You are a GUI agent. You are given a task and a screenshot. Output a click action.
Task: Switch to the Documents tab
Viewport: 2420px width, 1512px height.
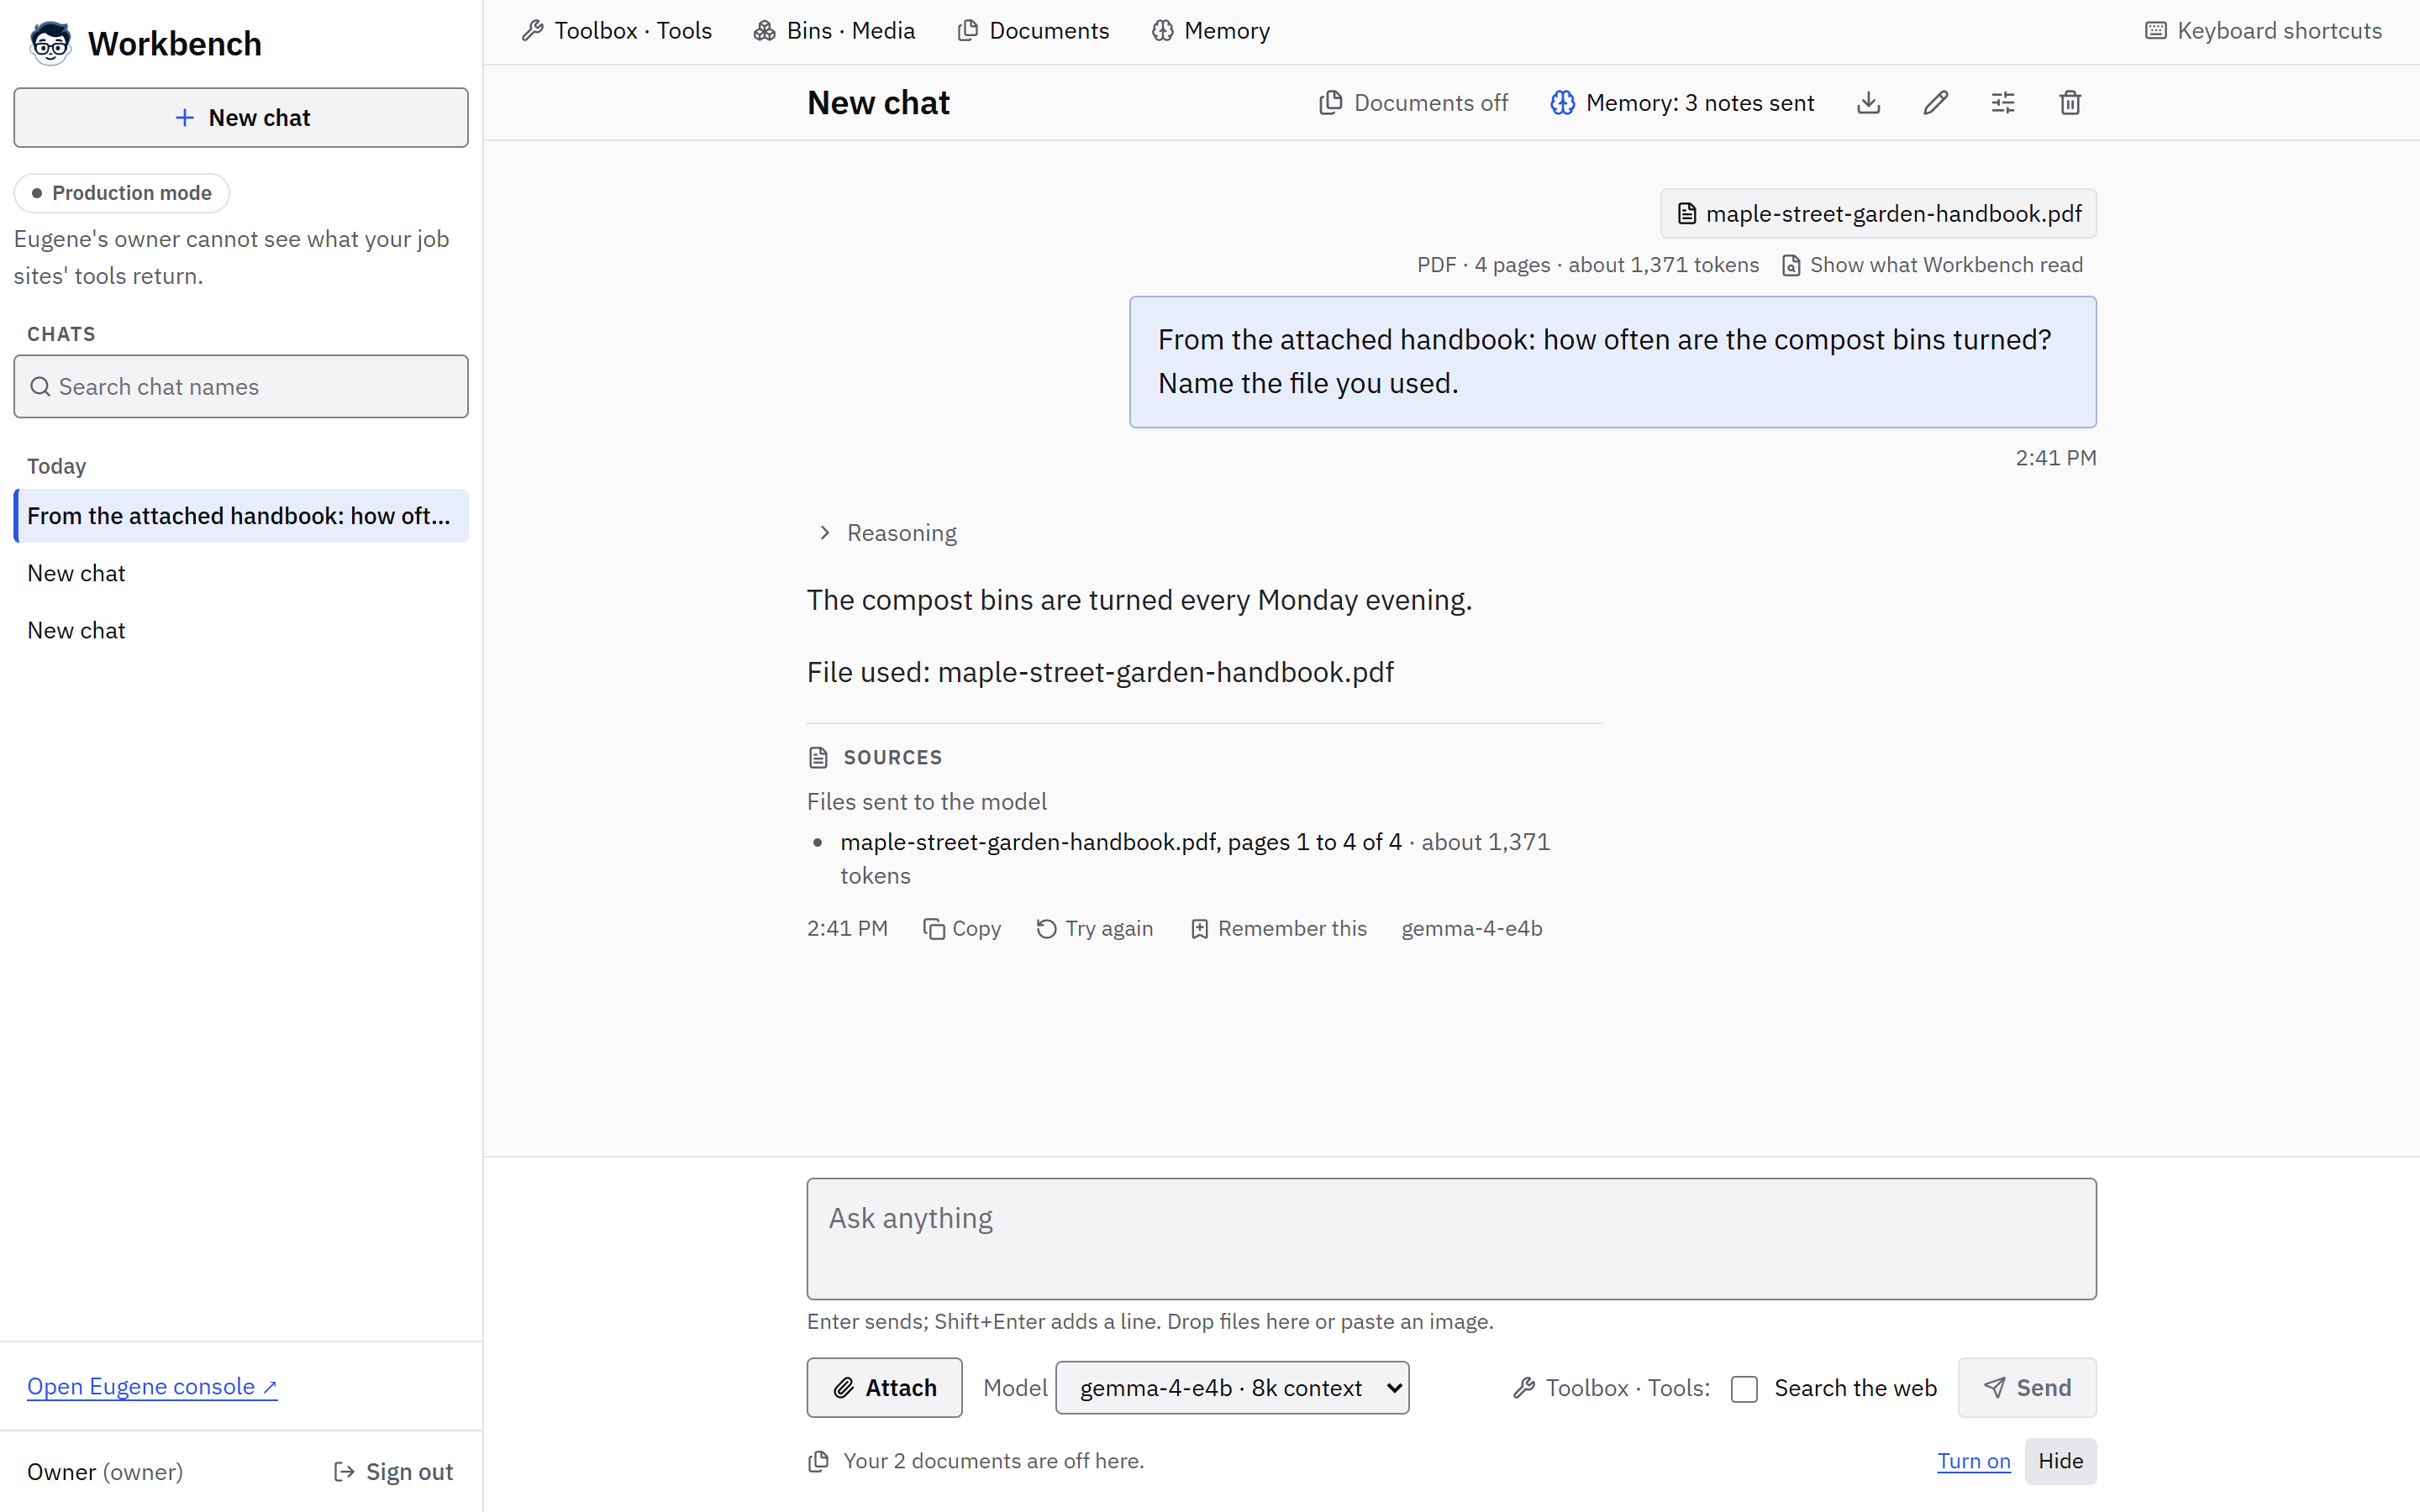pyautogui.click(x=1033, y=31)
